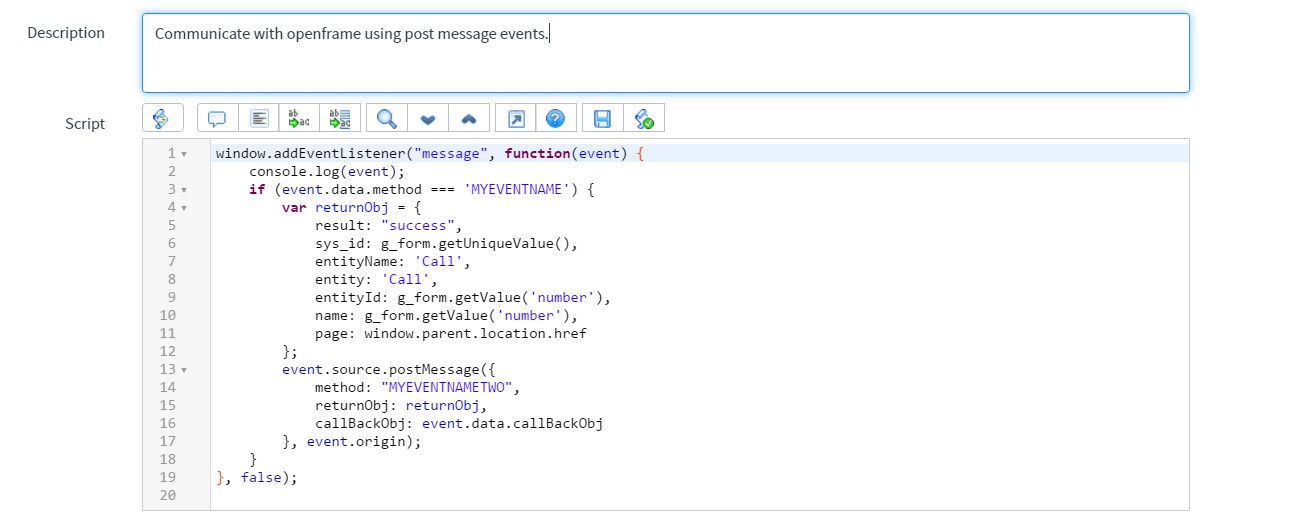The height and width of the screenshot is (520, 1299).
Task: Click the format code icon
Action: click(x=259, y=119)
